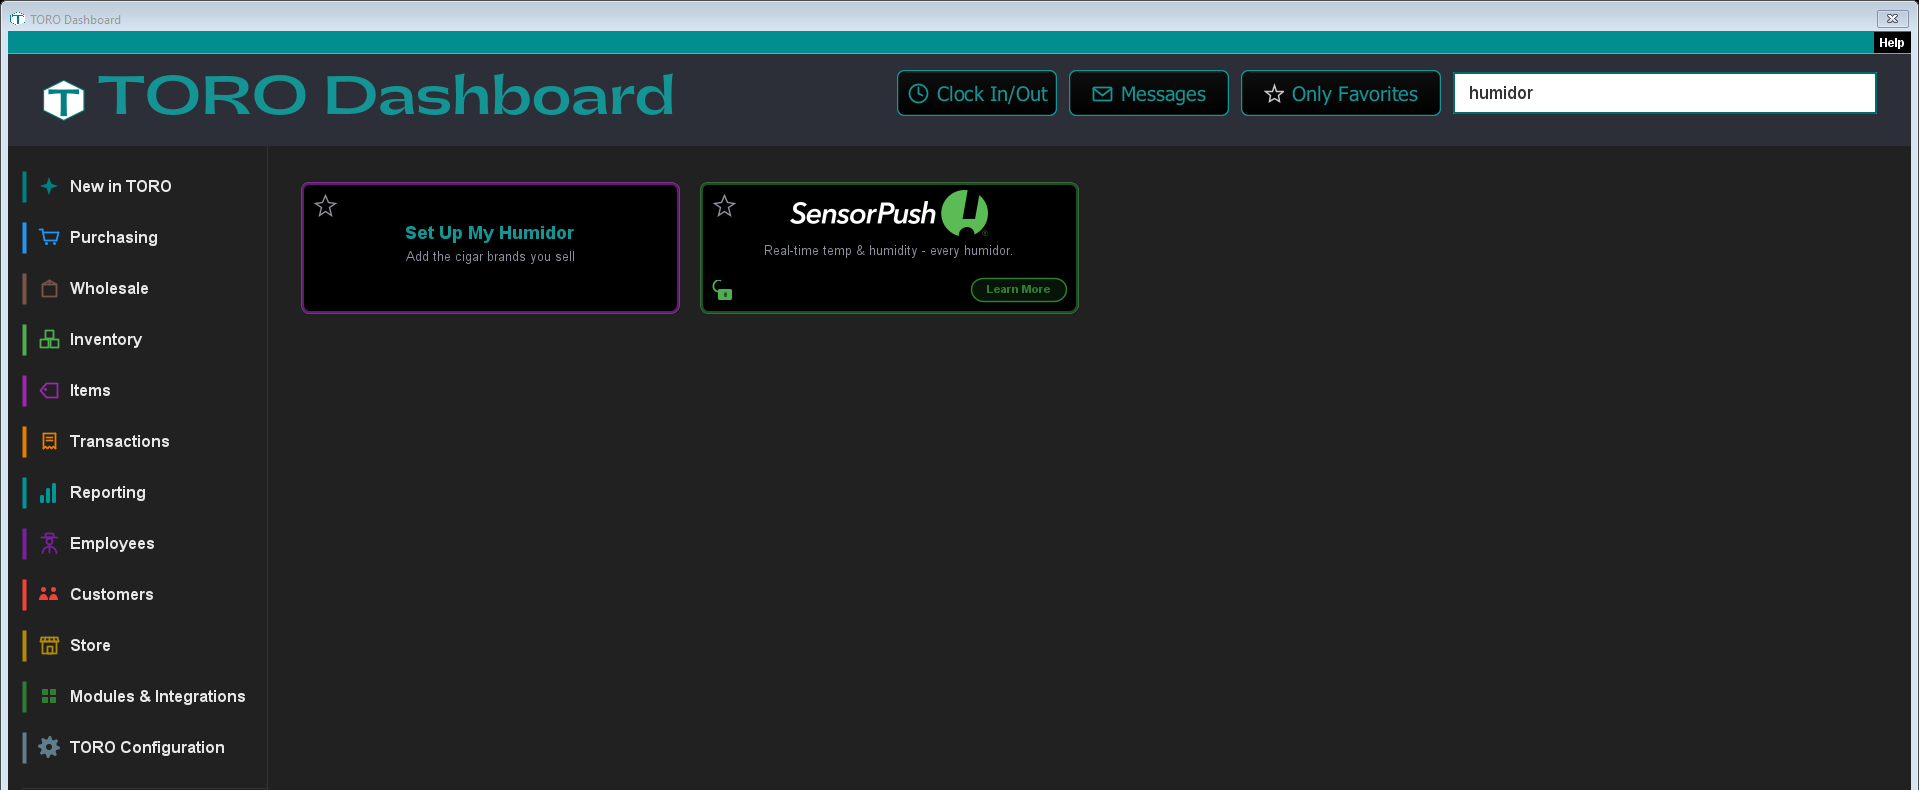1919x790 pixels.
Task: Favorite the Set Up My Humidor card
Action: pyautogui.click(x=325, y=206)
